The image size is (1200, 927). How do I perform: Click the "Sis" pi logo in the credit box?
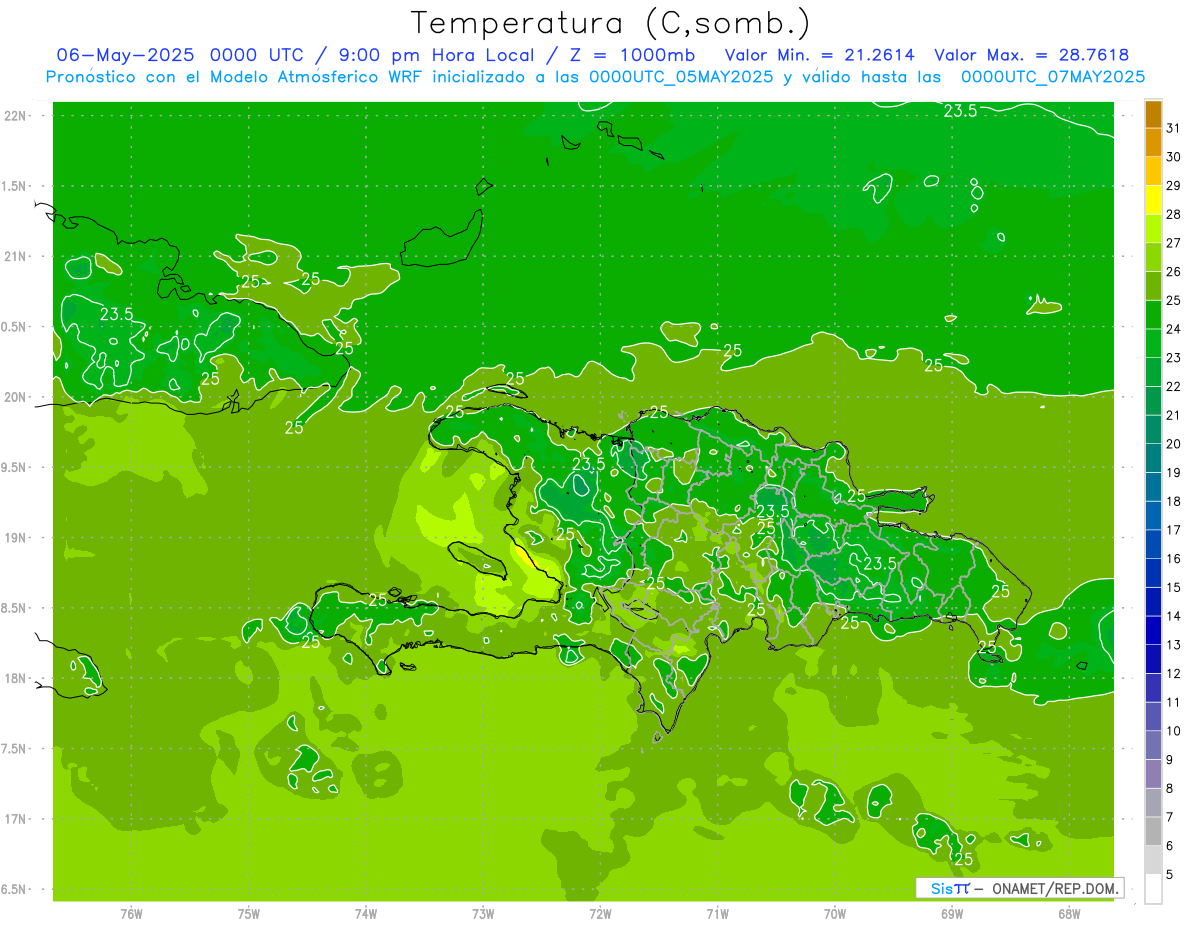point(950,888)
